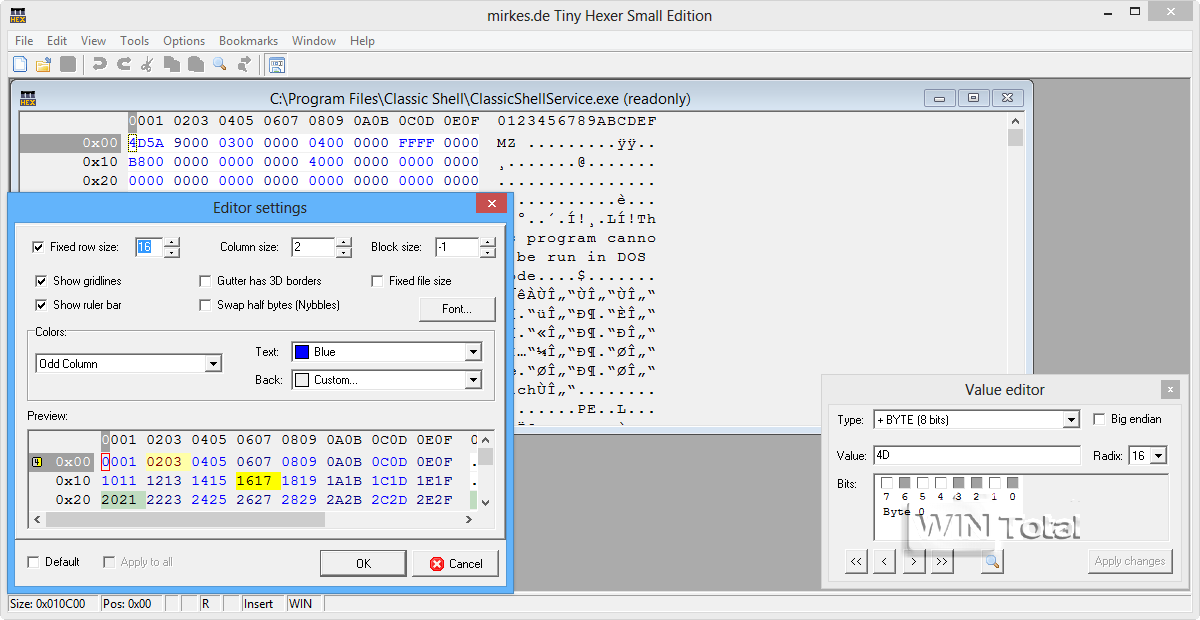The width and height of the screenshot is (1200, 620).
Task: Close the Editor settings dialog
Action: pyautogui.click(x=490, y=204)
